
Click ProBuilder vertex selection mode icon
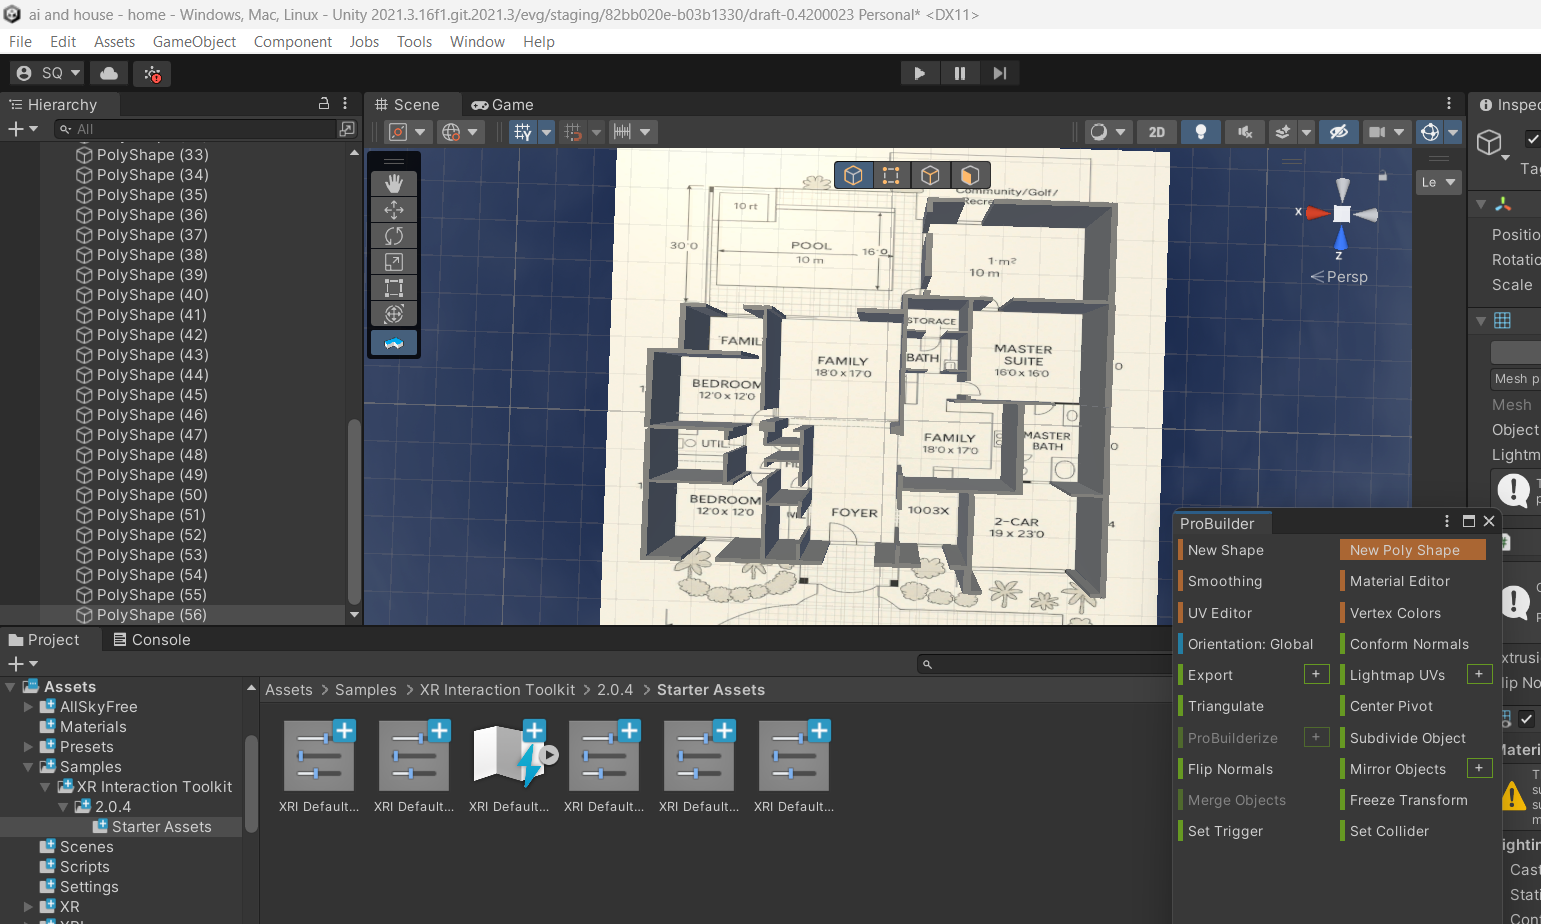(891, 176)
